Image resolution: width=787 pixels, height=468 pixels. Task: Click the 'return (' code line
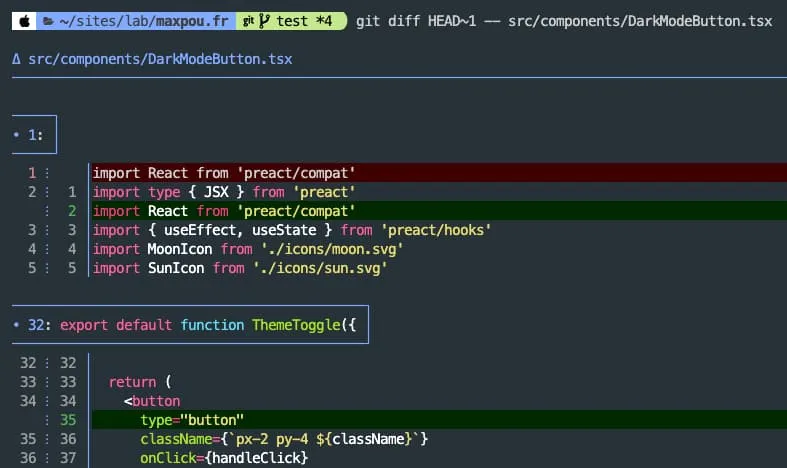point(140,382)
